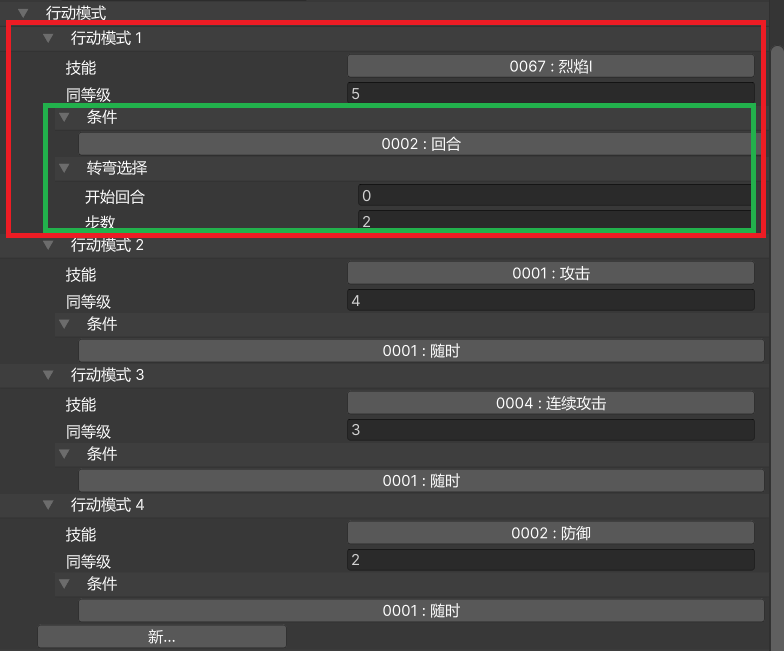Open the 0002 : 回合 condition selector
This screenshot has width=784, height=651.
pos(421,144)
